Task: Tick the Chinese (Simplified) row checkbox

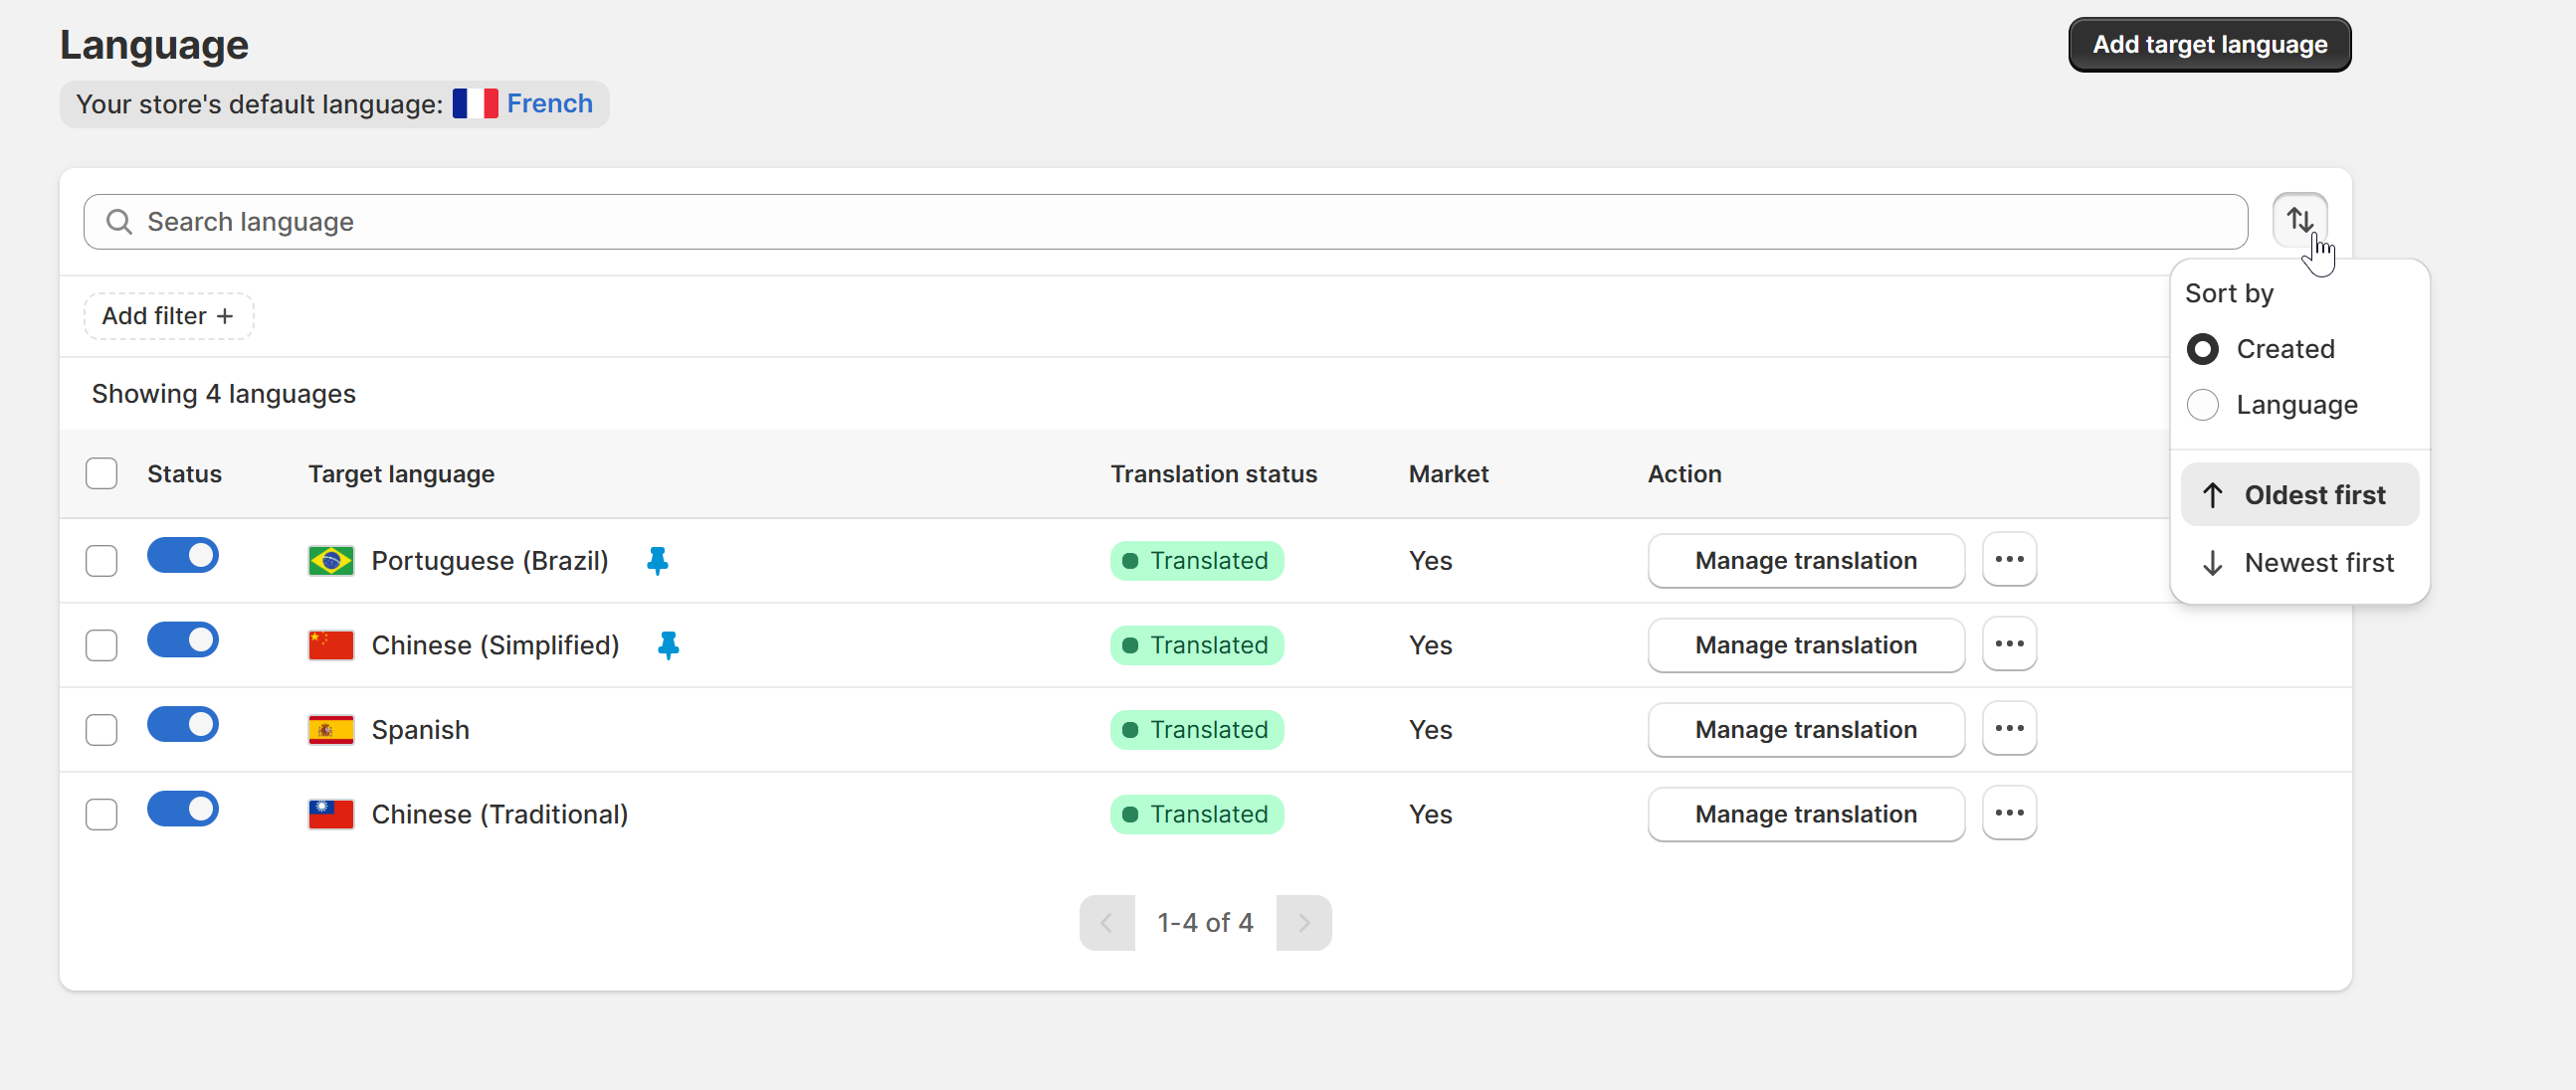Action: click(102, 646)
